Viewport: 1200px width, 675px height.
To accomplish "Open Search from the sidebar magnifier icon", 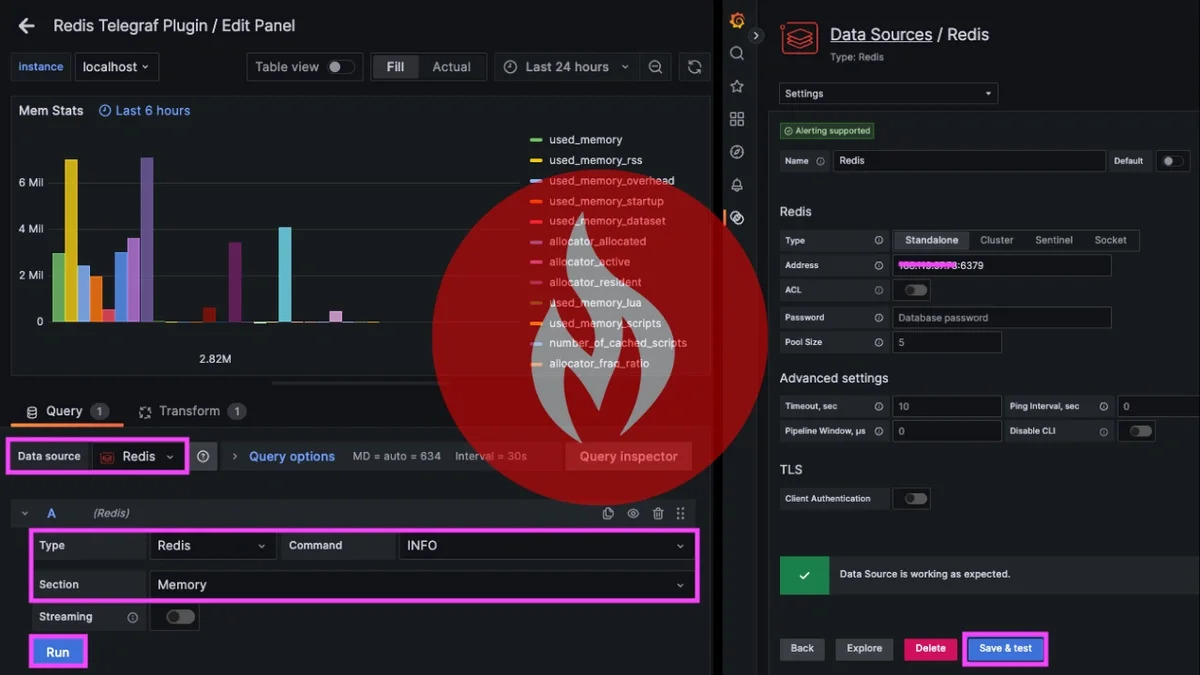I will (737, 53).
